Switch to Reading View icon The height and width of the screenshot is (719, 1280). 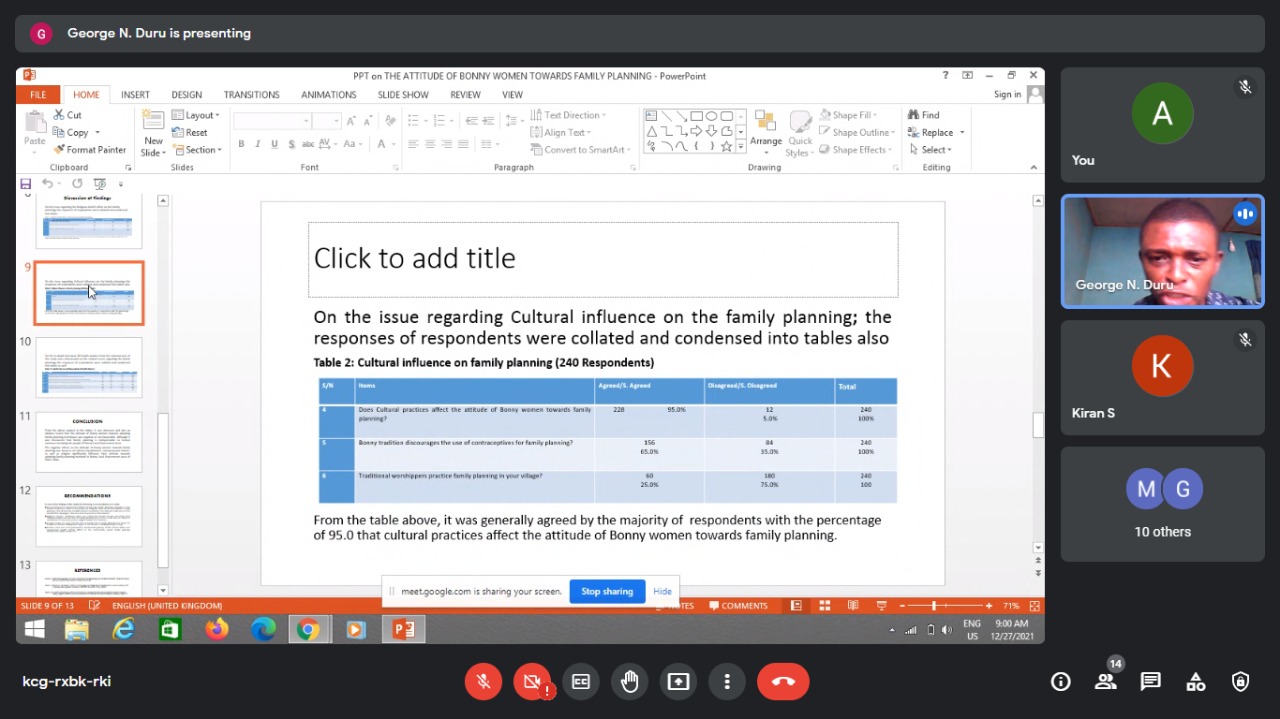click(853, 606)
